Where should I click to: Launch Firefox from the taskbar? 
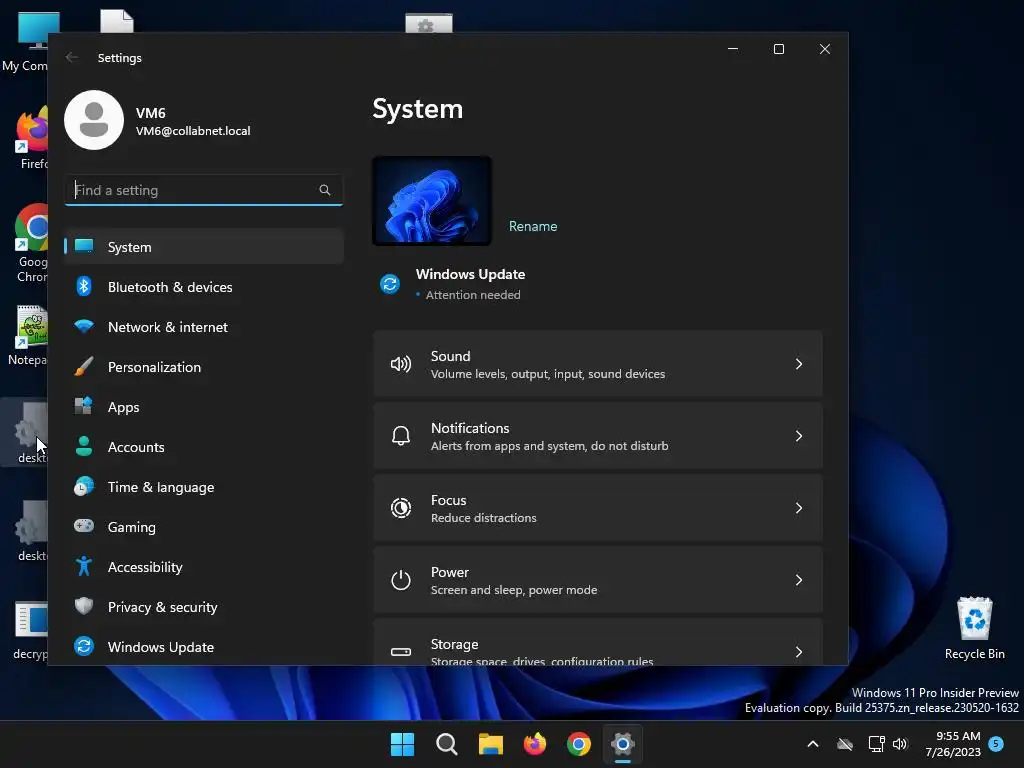[x=535, y=744]
